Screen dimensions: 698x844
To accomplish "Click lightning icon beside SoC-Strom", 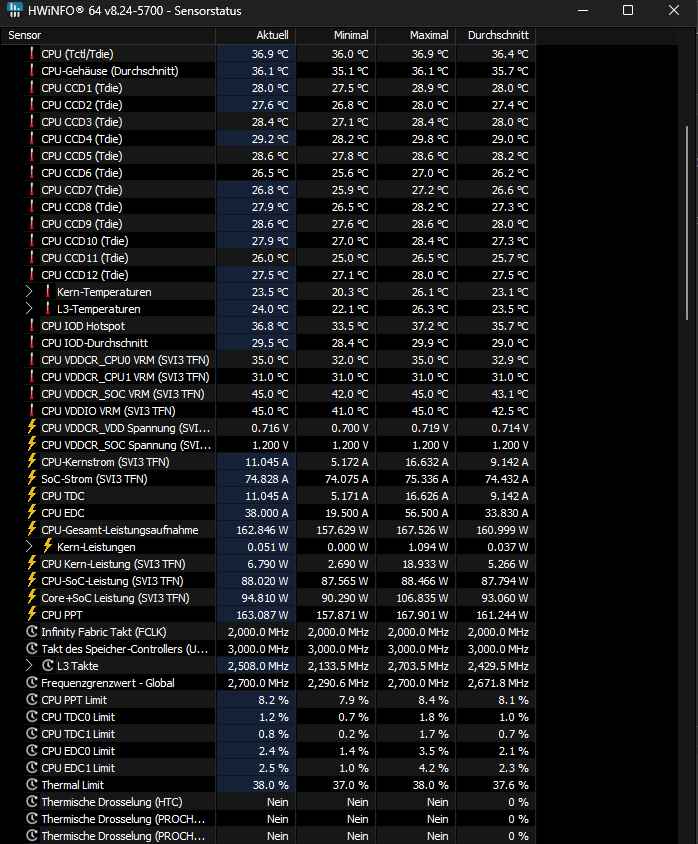I will click(x=32, y=479).
